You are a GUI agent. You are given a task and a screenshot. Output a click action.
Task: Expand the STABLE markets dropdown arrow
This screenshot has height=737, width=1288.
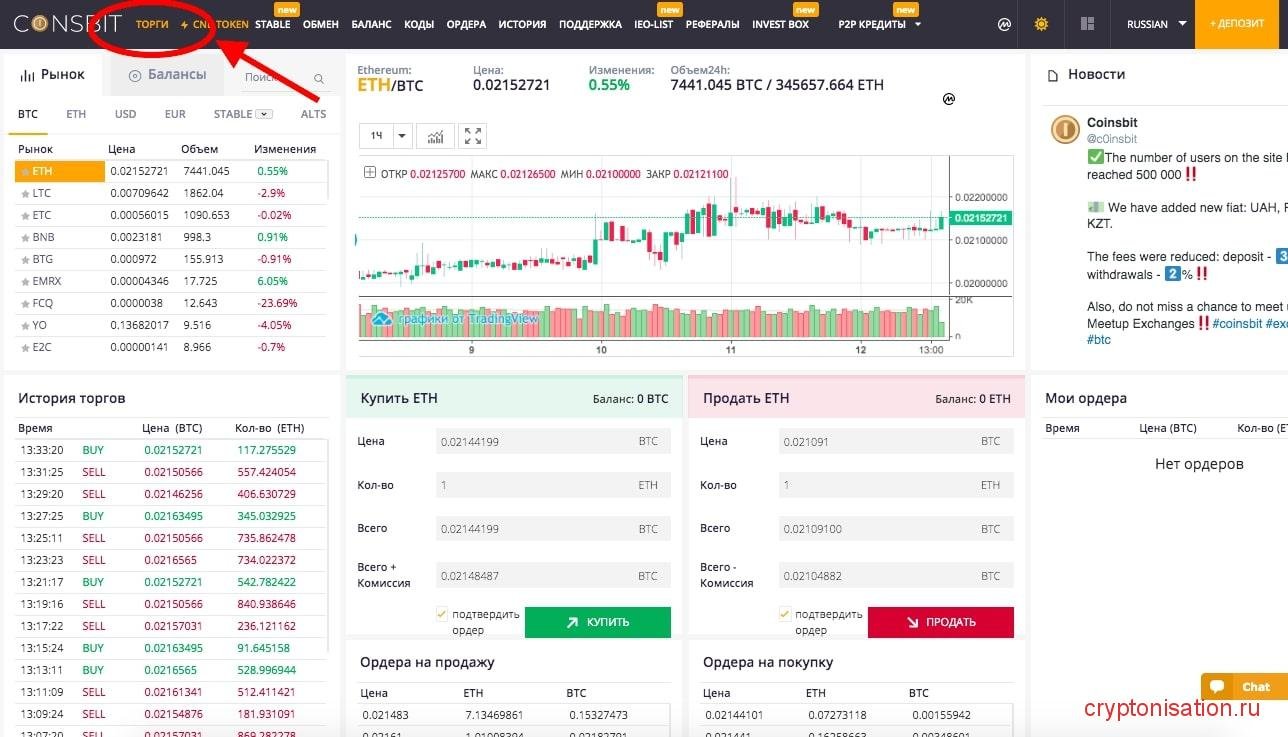point(264,114)
